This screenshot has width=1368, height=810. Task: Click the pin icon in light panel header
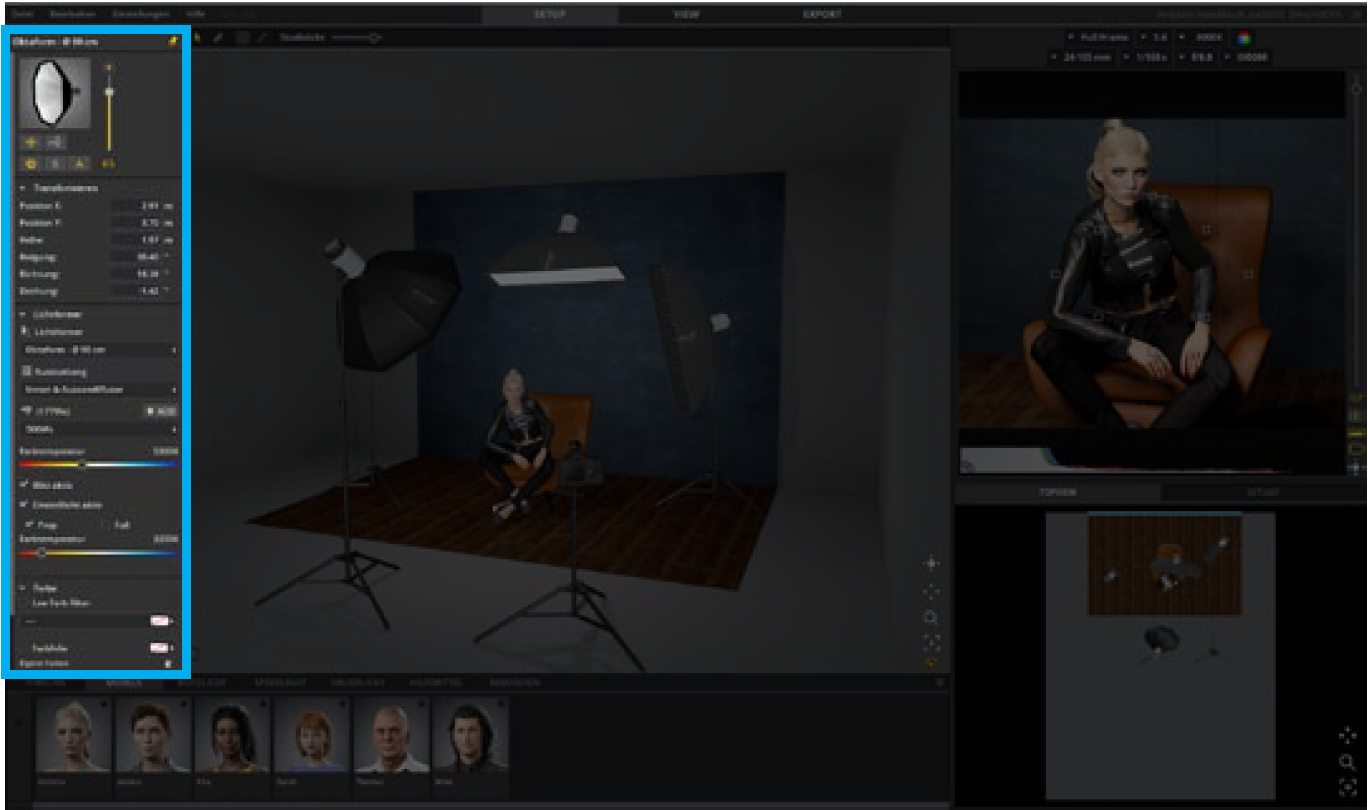coord(173,41)
